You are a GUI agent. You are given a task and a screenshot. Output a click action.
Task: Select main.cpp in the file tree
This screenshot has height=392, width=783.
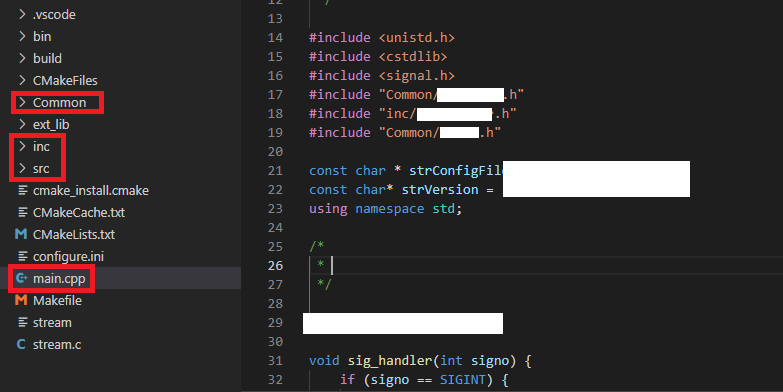(x=59, y=279)
